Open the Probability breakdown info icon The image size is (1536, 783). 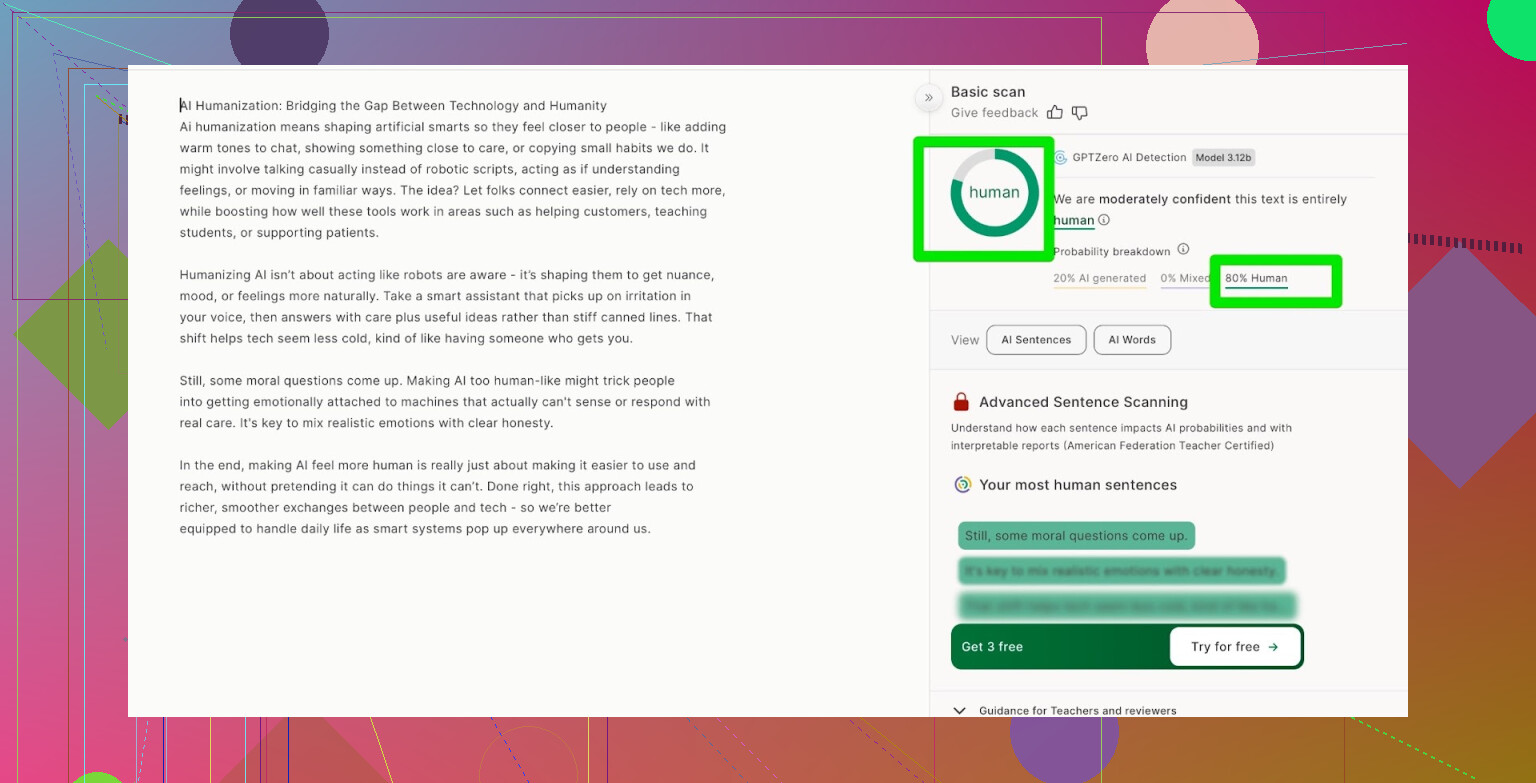[1183, 250]
